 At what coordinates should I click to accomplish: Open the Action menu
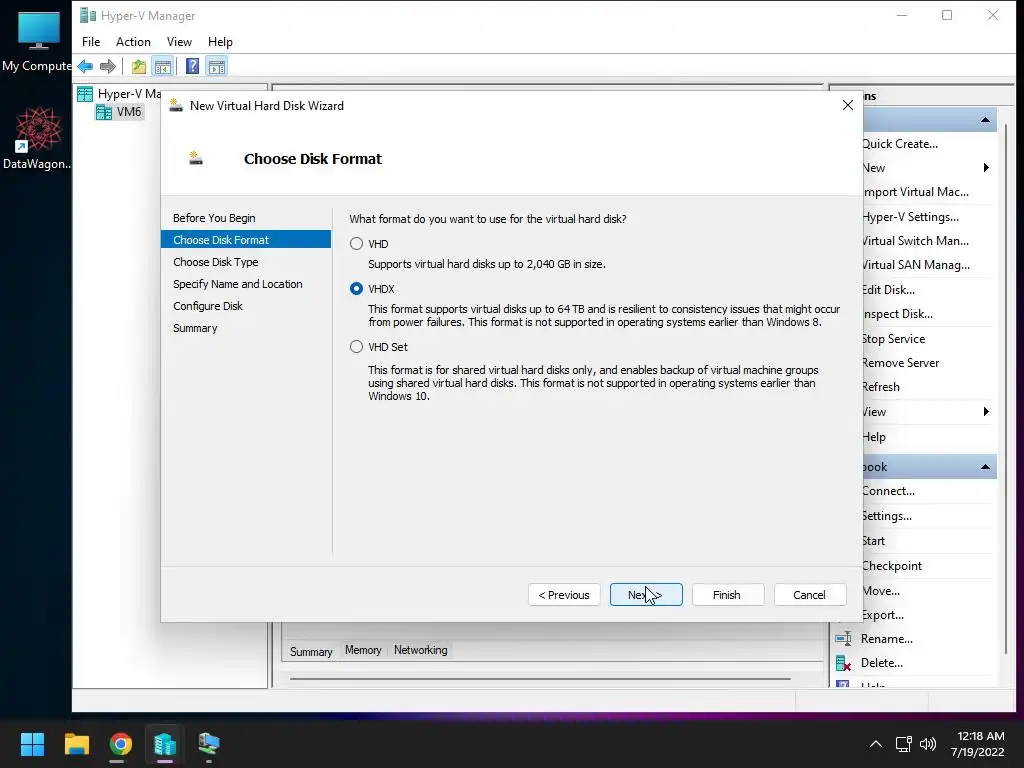point(133,42)
